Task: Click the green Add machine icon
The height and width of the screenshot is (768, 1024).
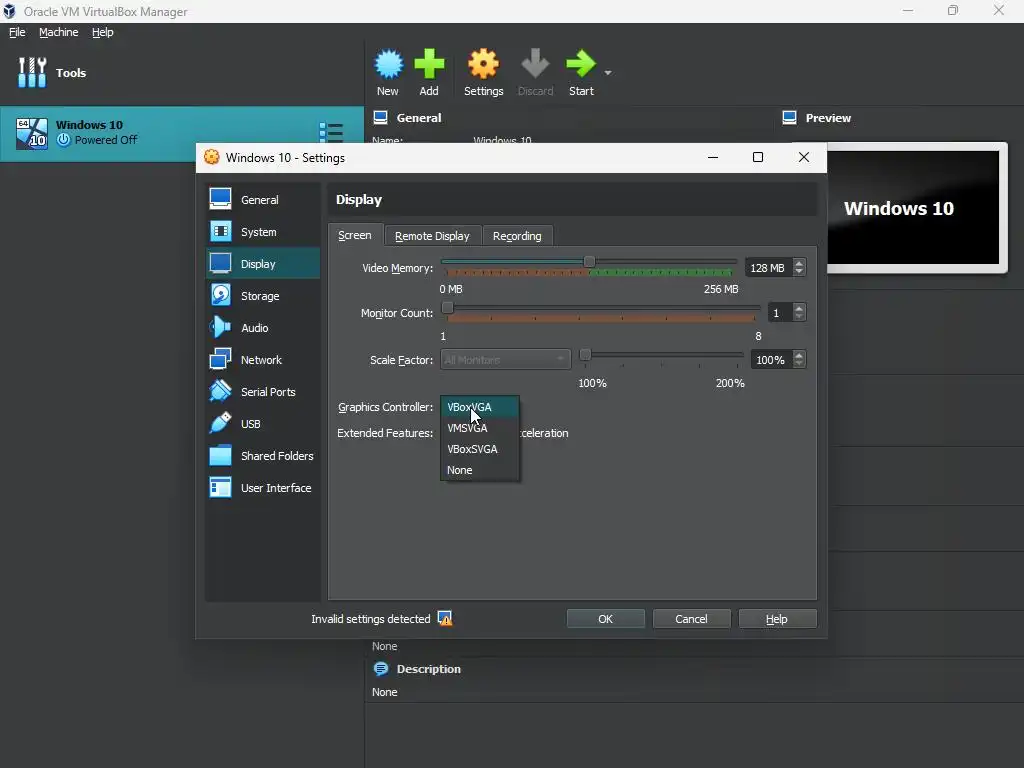Action: click(x=429, y=64)
